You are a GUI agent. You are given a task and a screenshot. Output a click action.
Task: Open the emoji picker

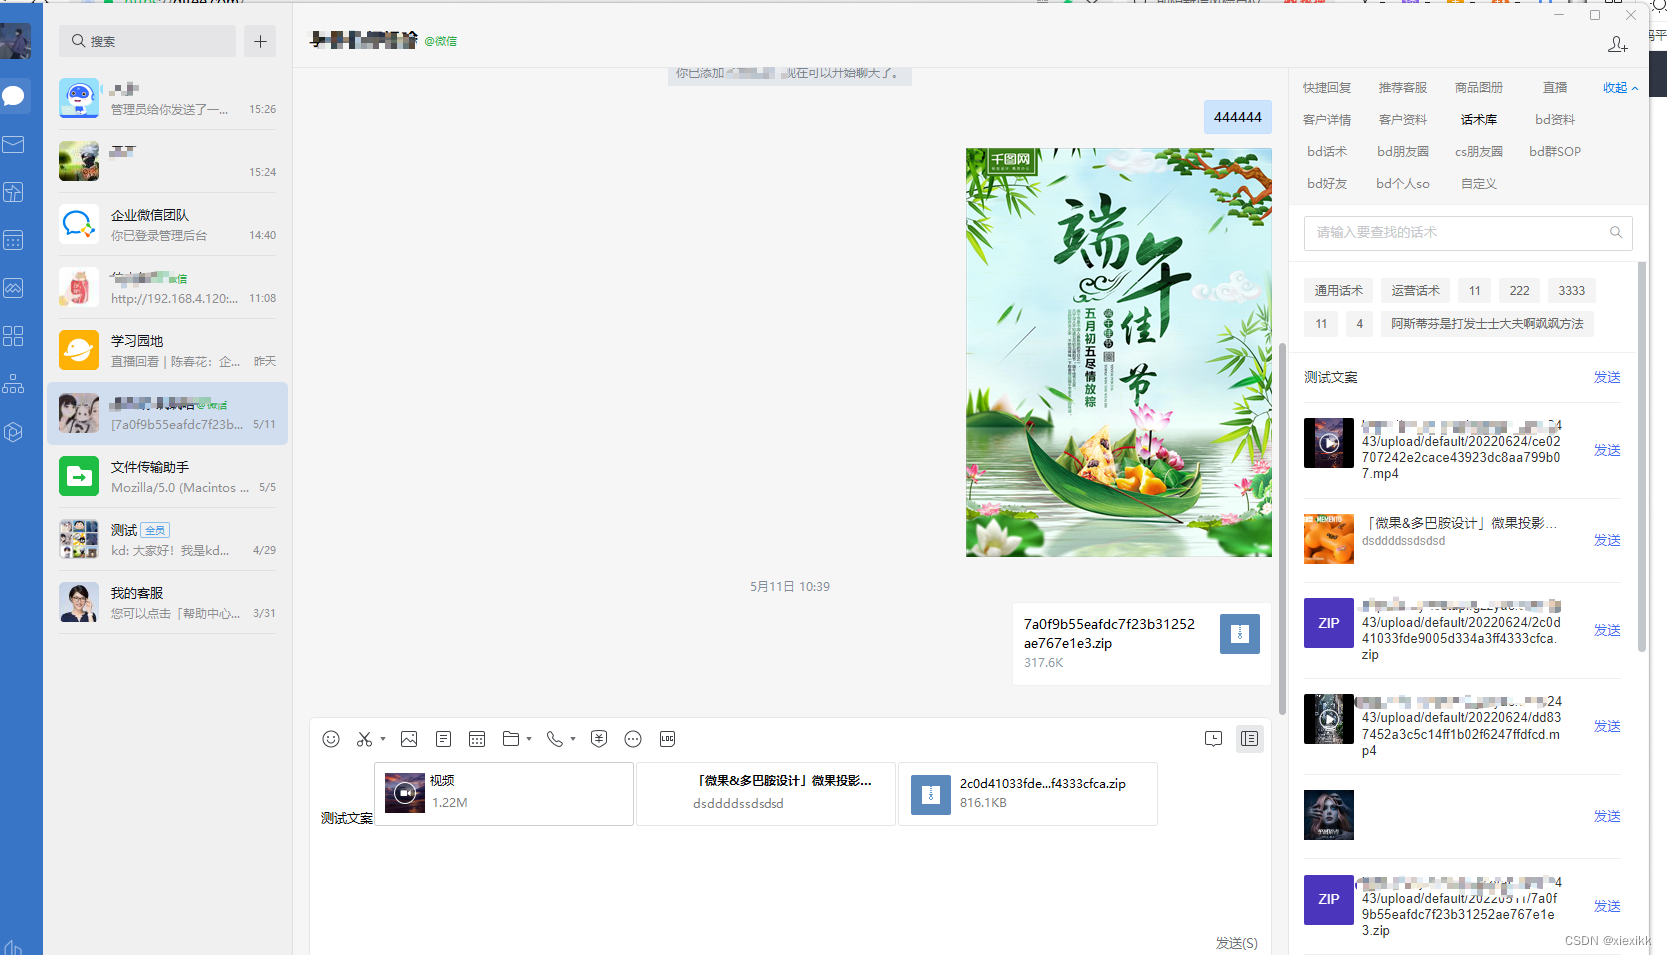point(331,739)
